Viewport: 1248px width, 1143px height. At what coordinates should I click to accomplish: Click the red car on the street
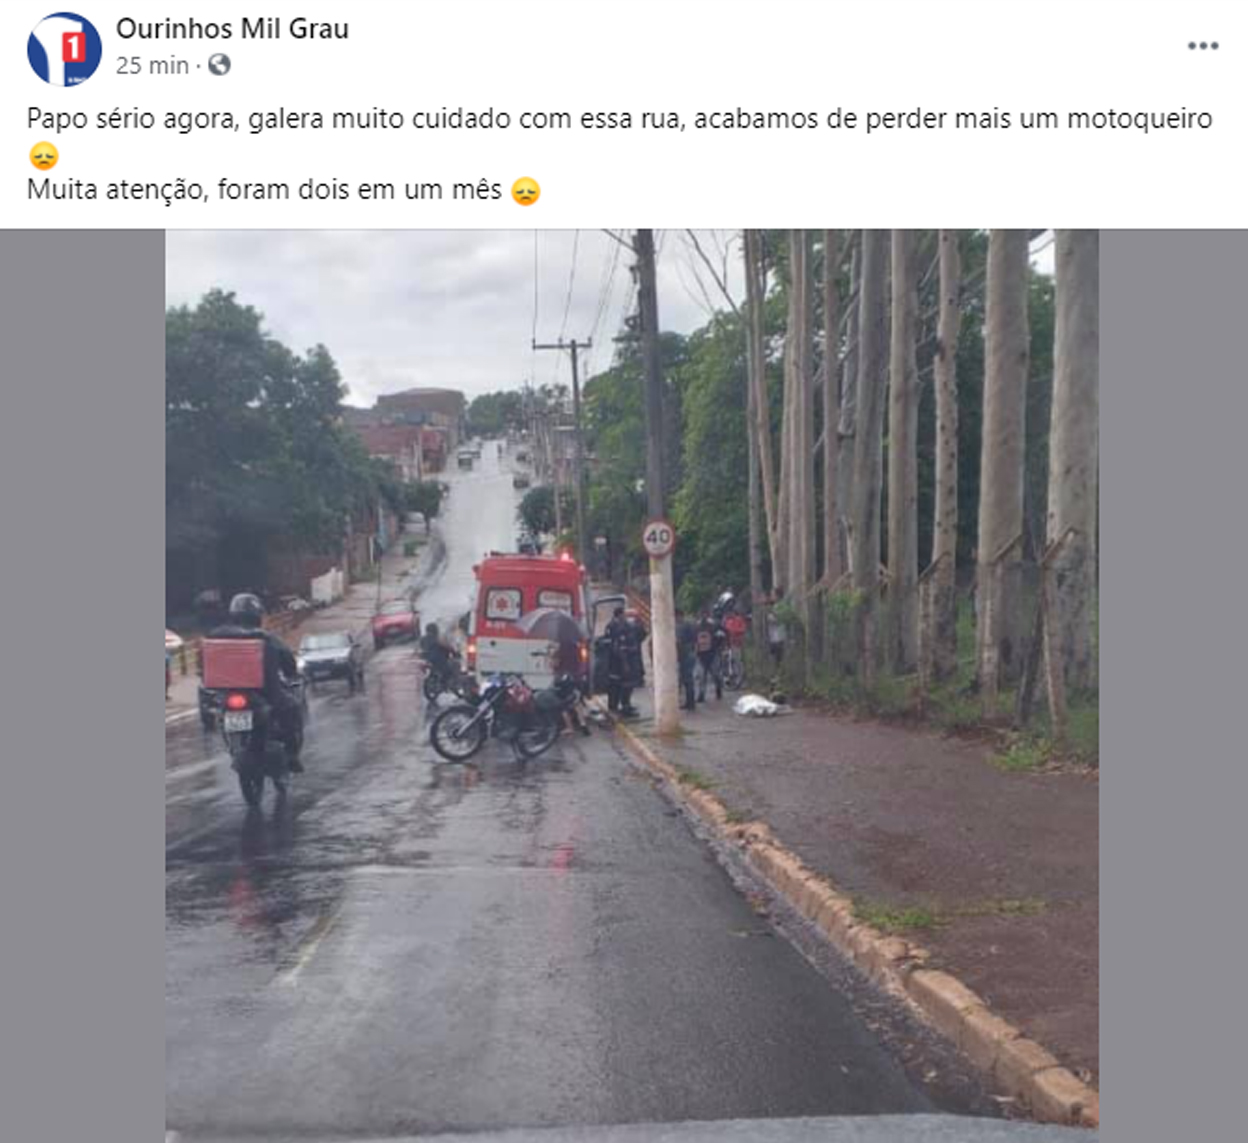pyautogui.click(x=396, y=623)
